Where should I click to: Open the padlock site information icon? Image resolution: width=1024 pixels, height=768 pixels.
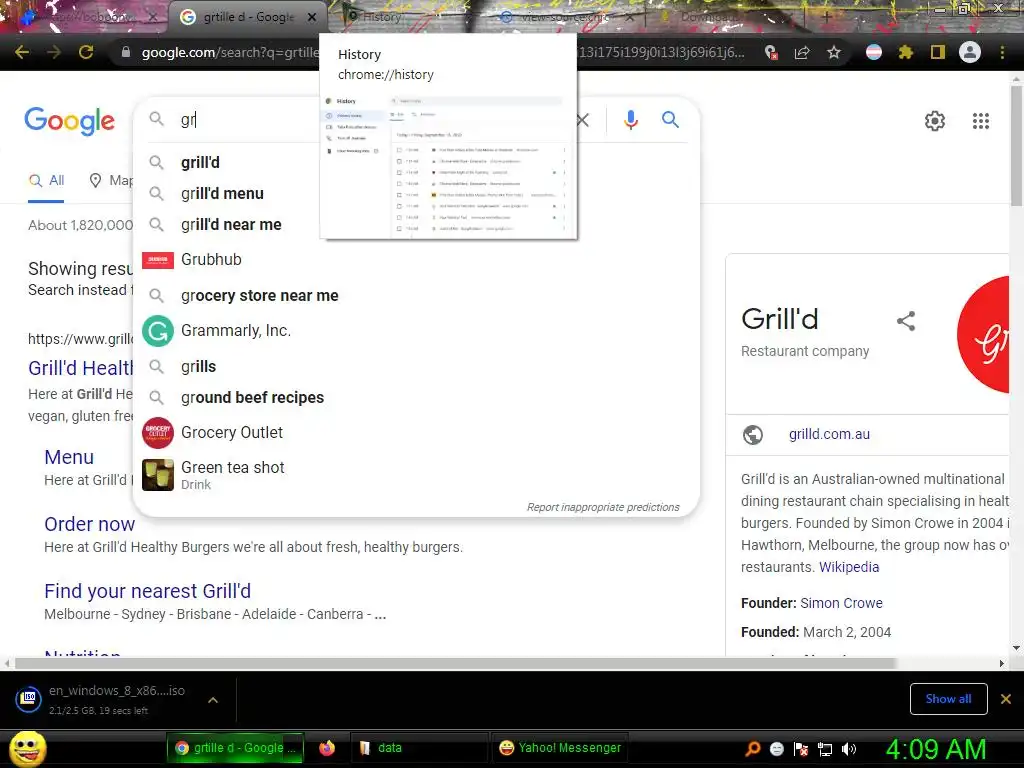(x=125, y=52)
